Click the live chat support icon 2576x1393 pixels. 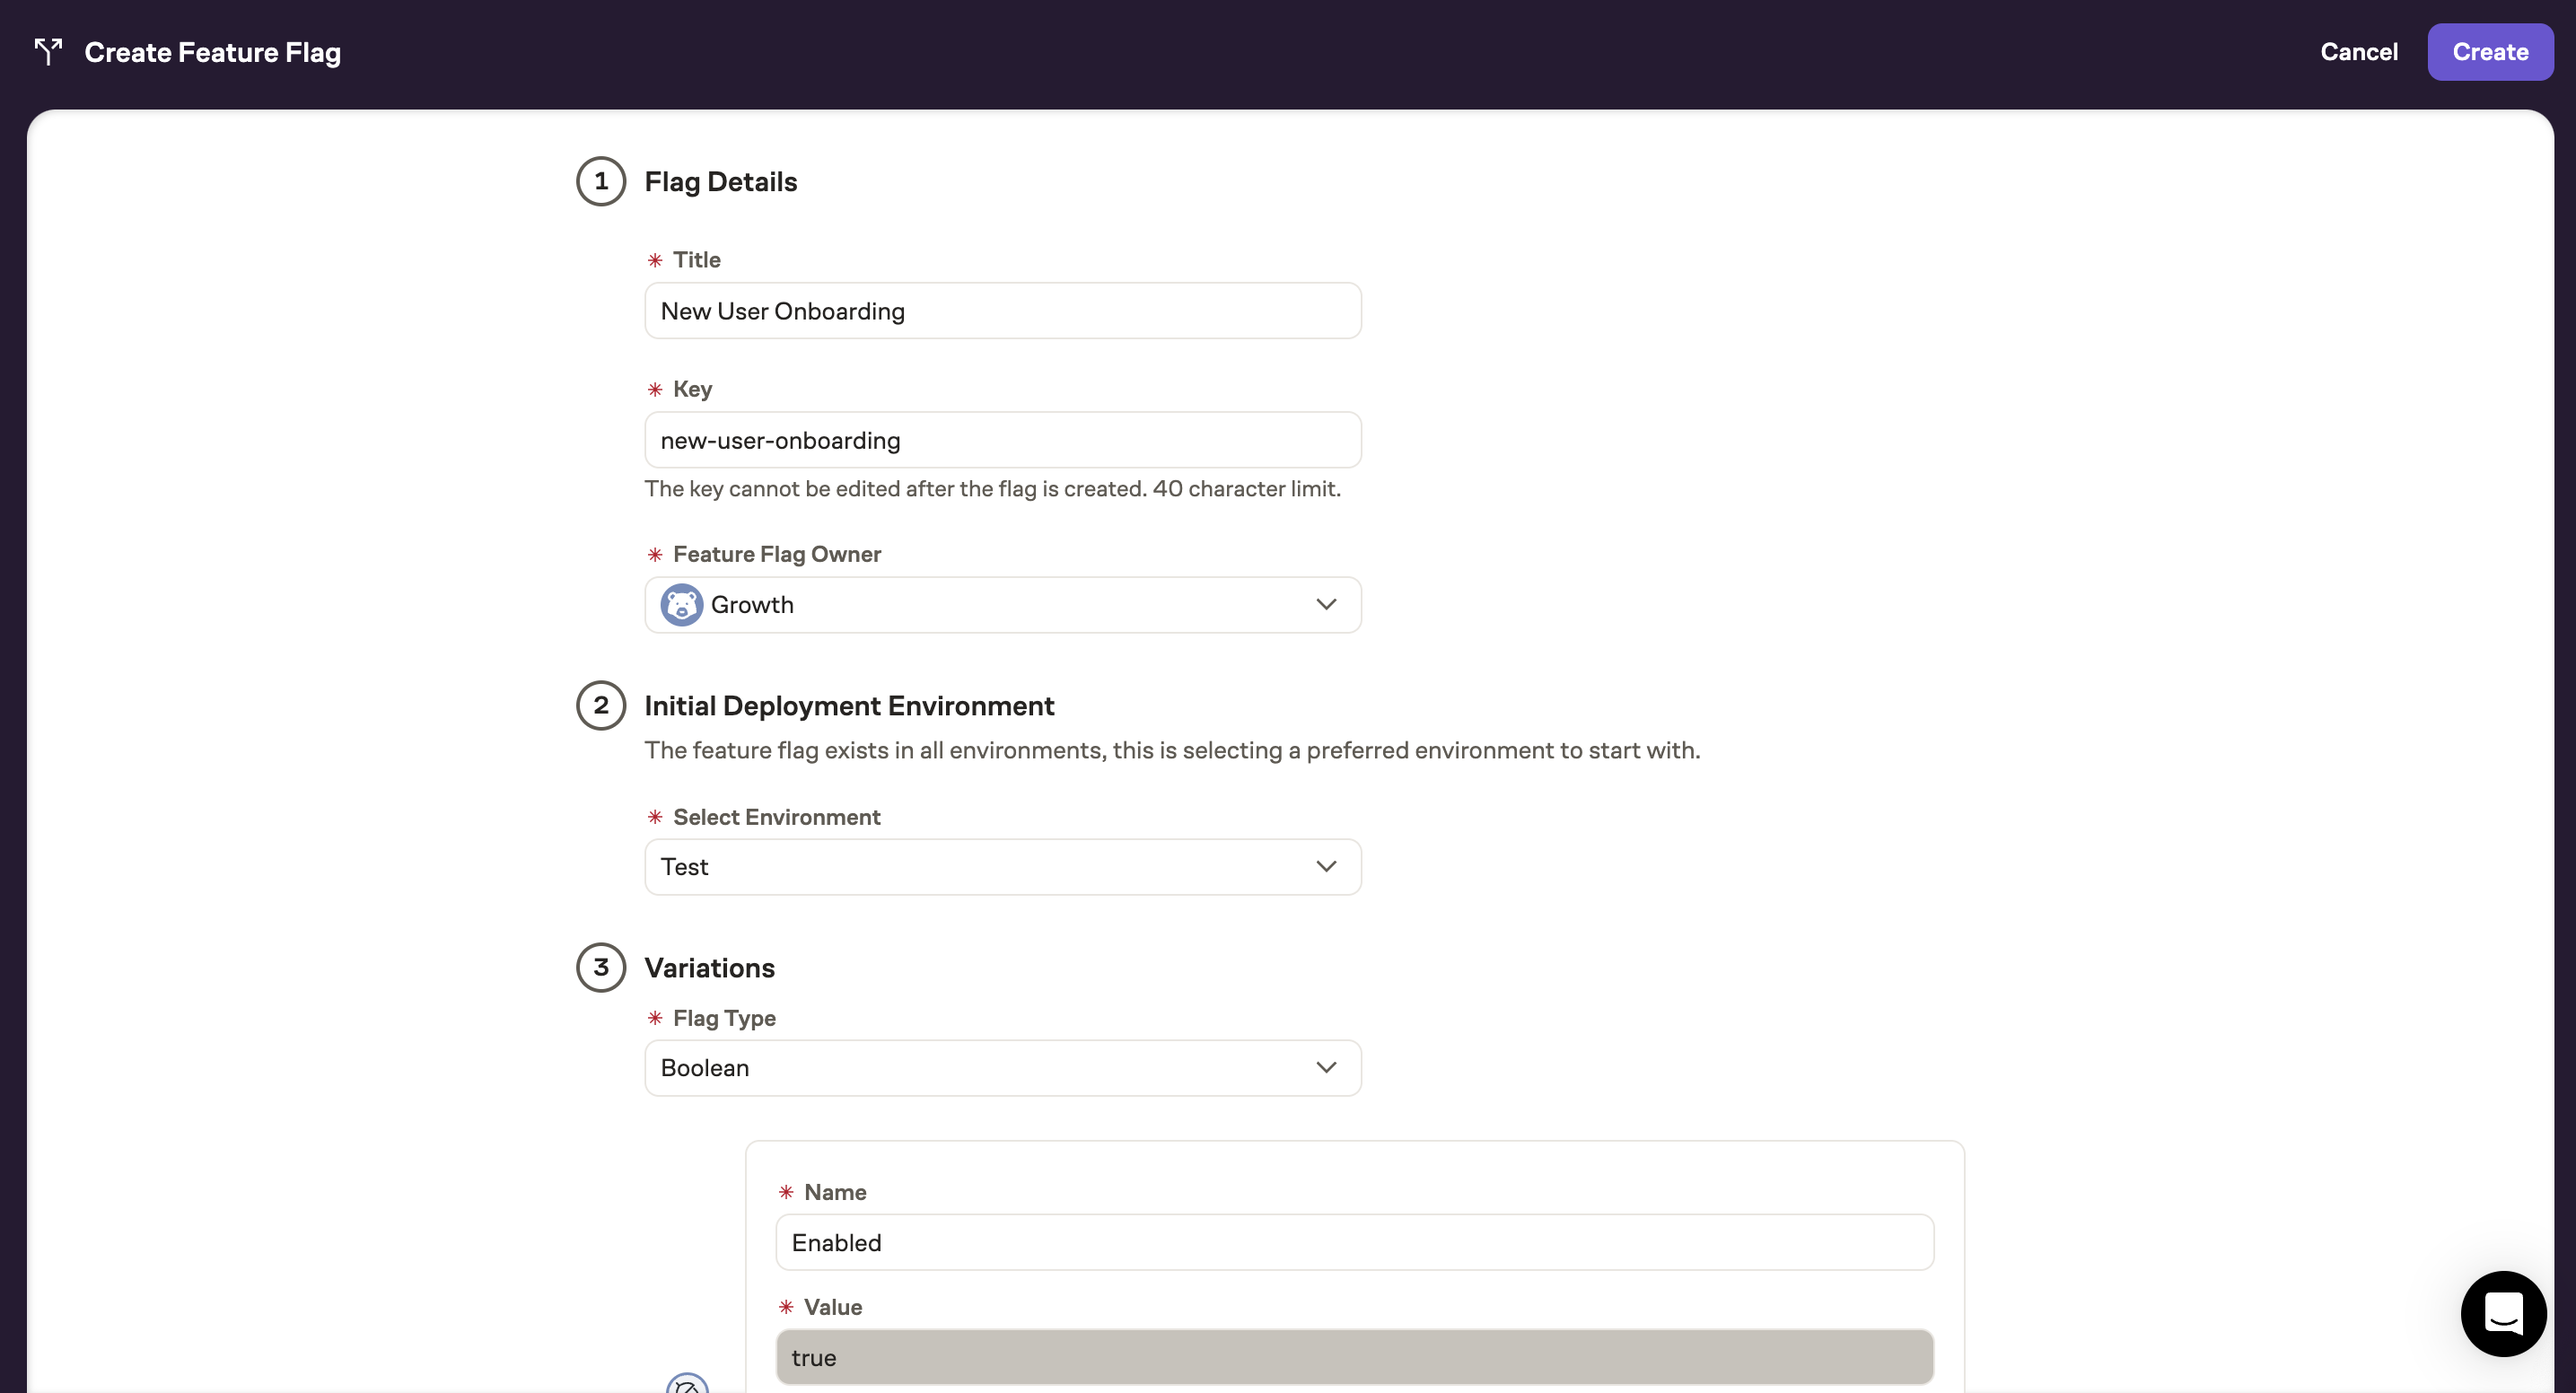[2504, 1314]
